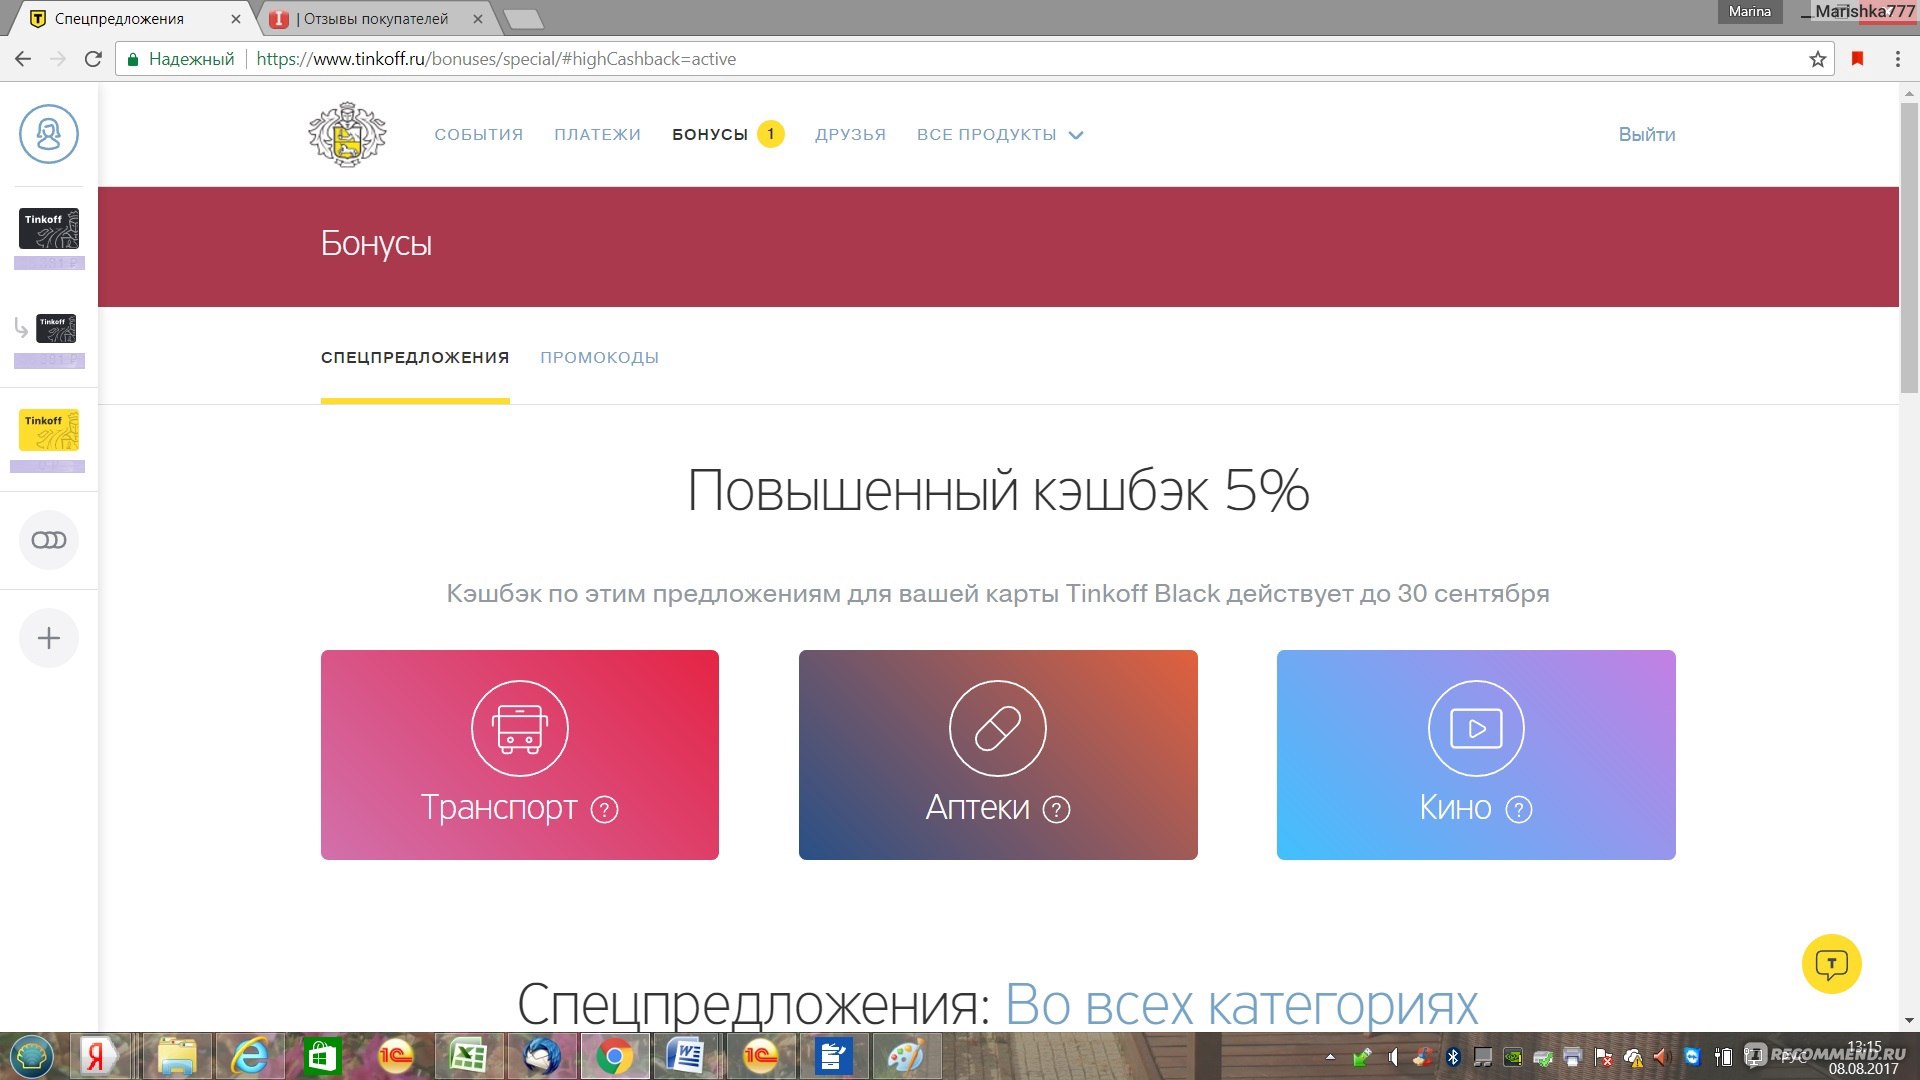Click the Выйти logout link
Viewport: 1920px width, 1080px height.
point(1646,135)
